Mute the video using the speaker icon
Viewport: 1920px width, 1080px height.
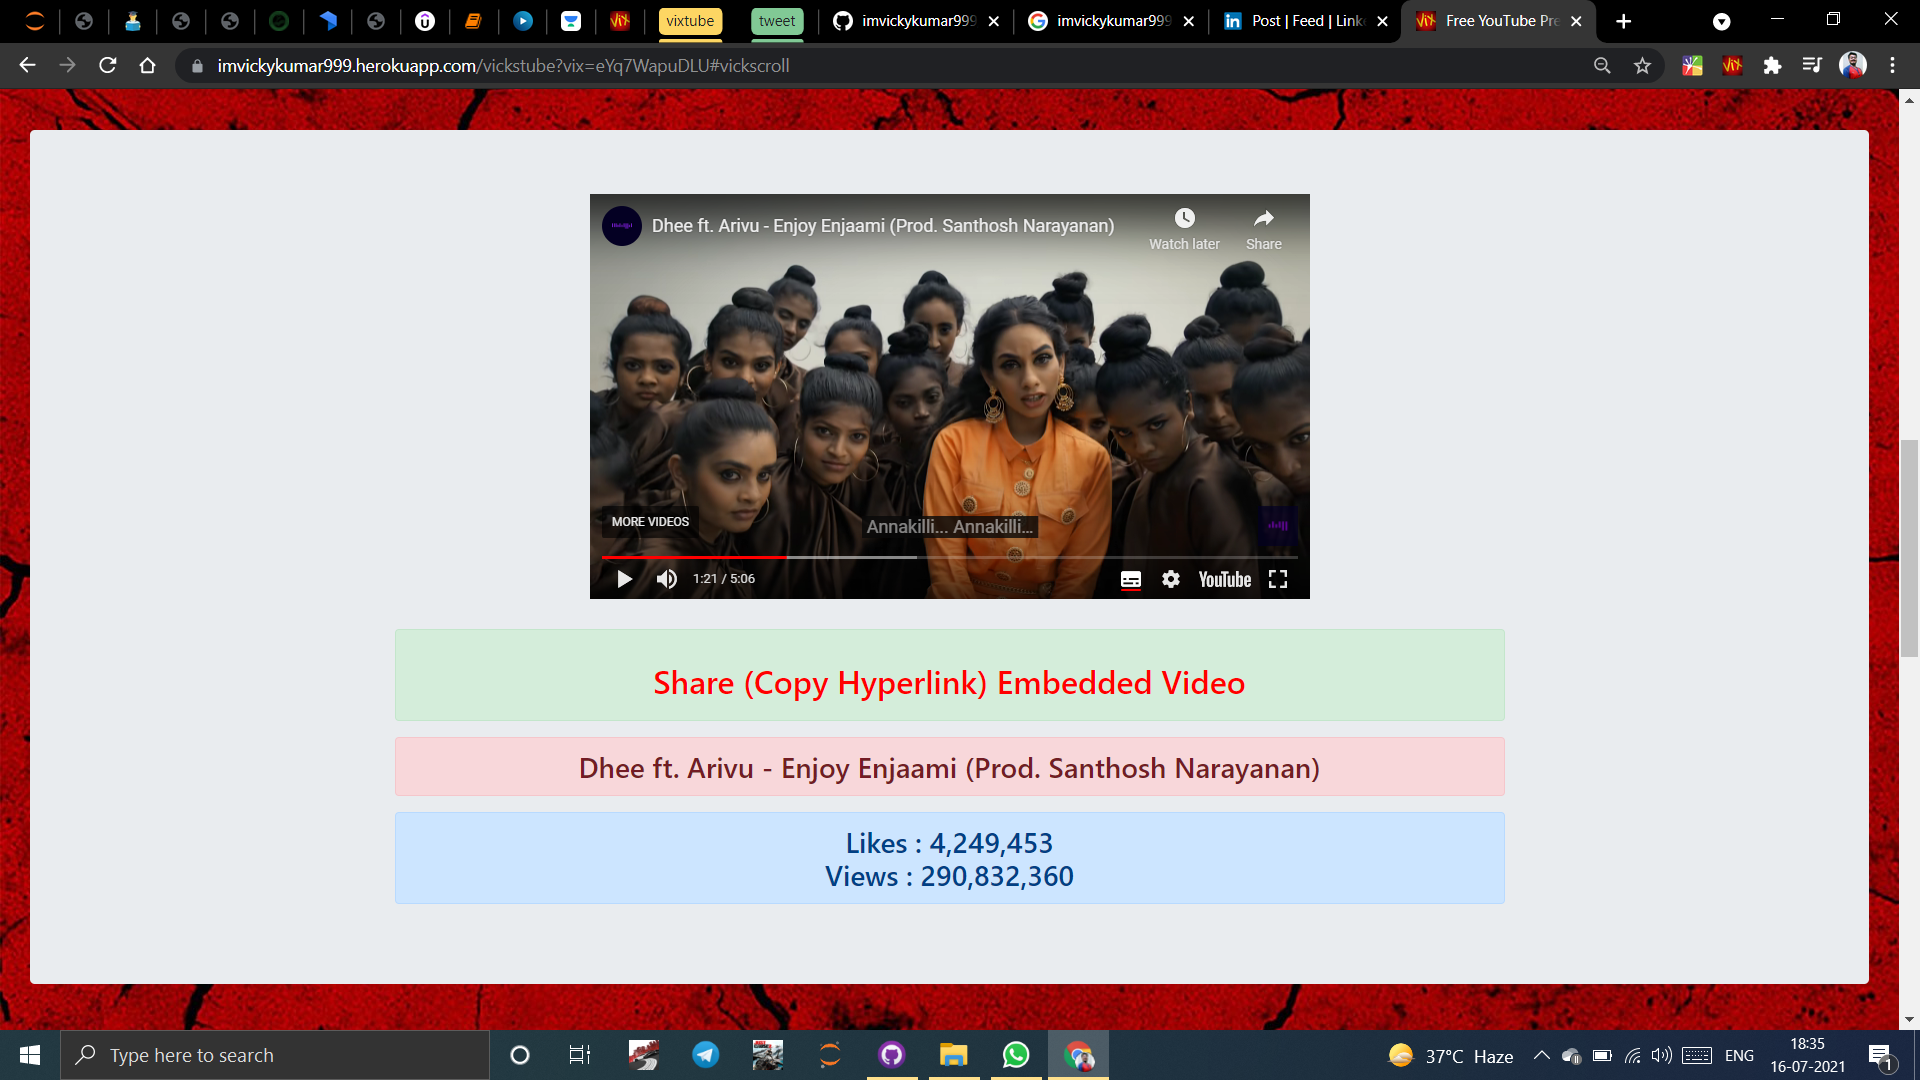[666, 578]
